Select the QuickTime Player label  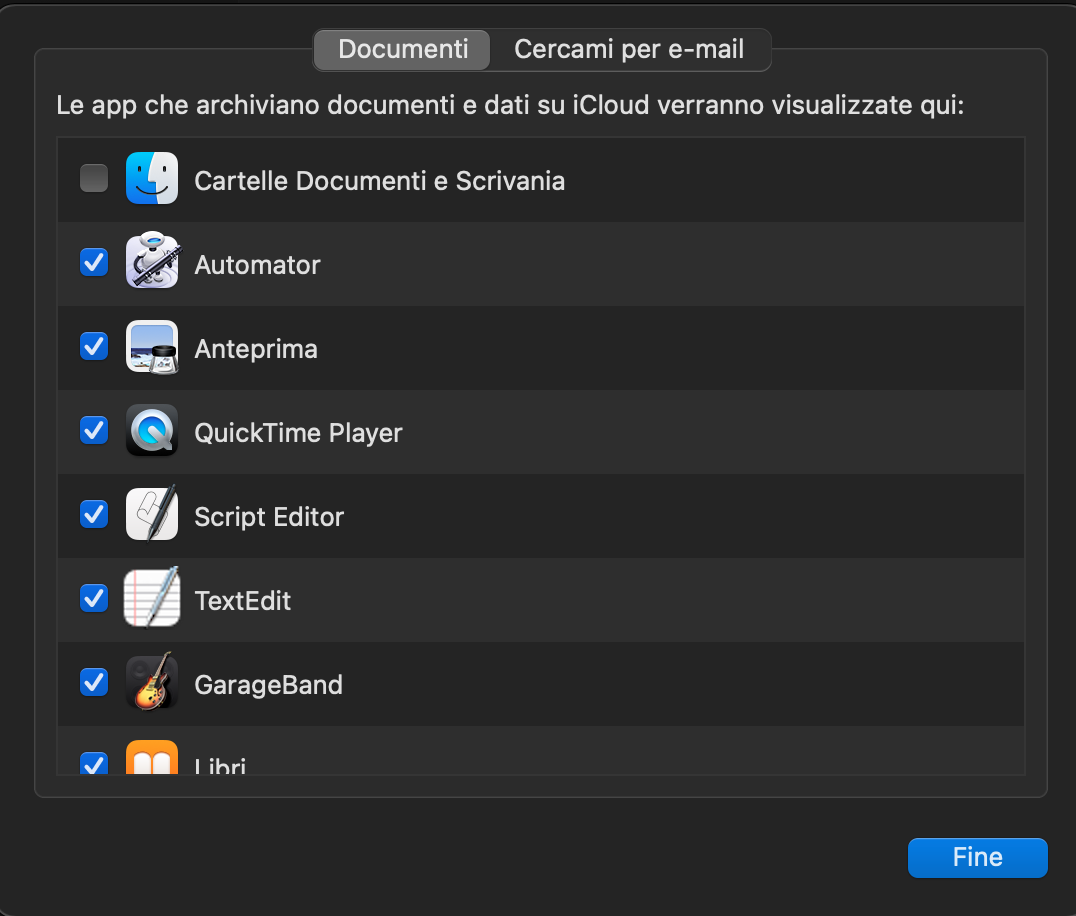pos(299,433)
